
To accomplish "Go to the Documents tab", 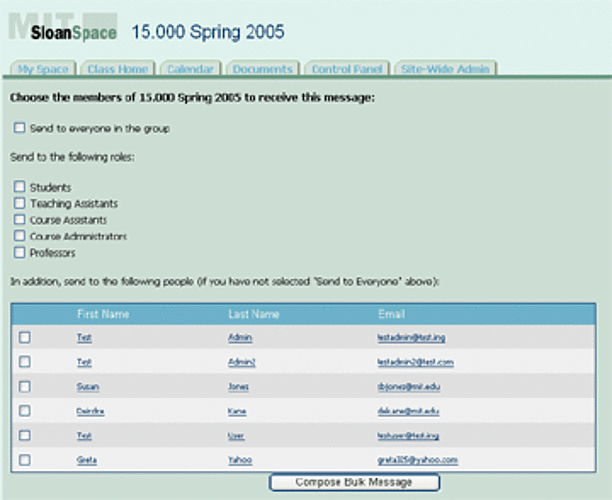I will [262, 69].
